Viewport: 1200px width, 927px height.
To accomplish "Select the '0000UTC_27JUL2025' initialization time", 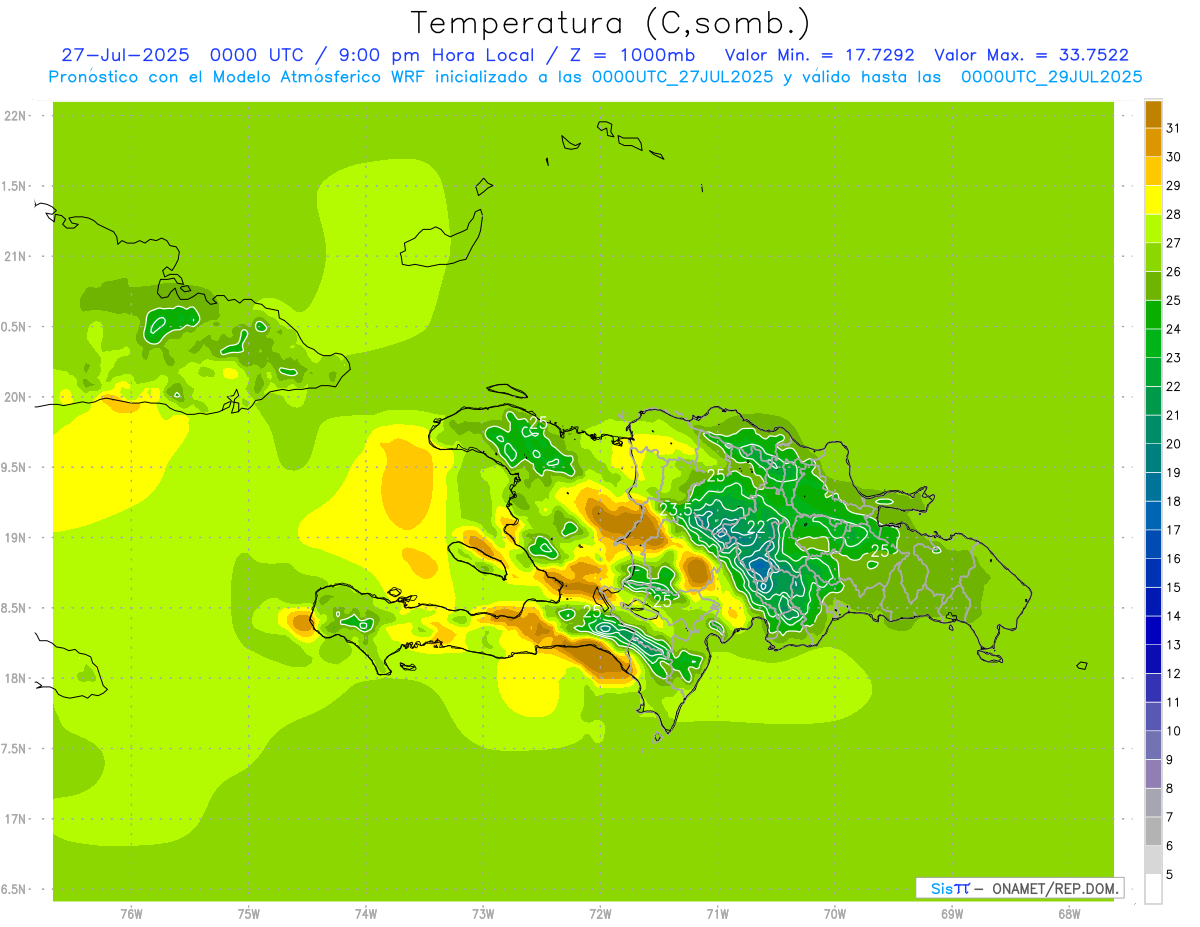I will click(683, 77).
